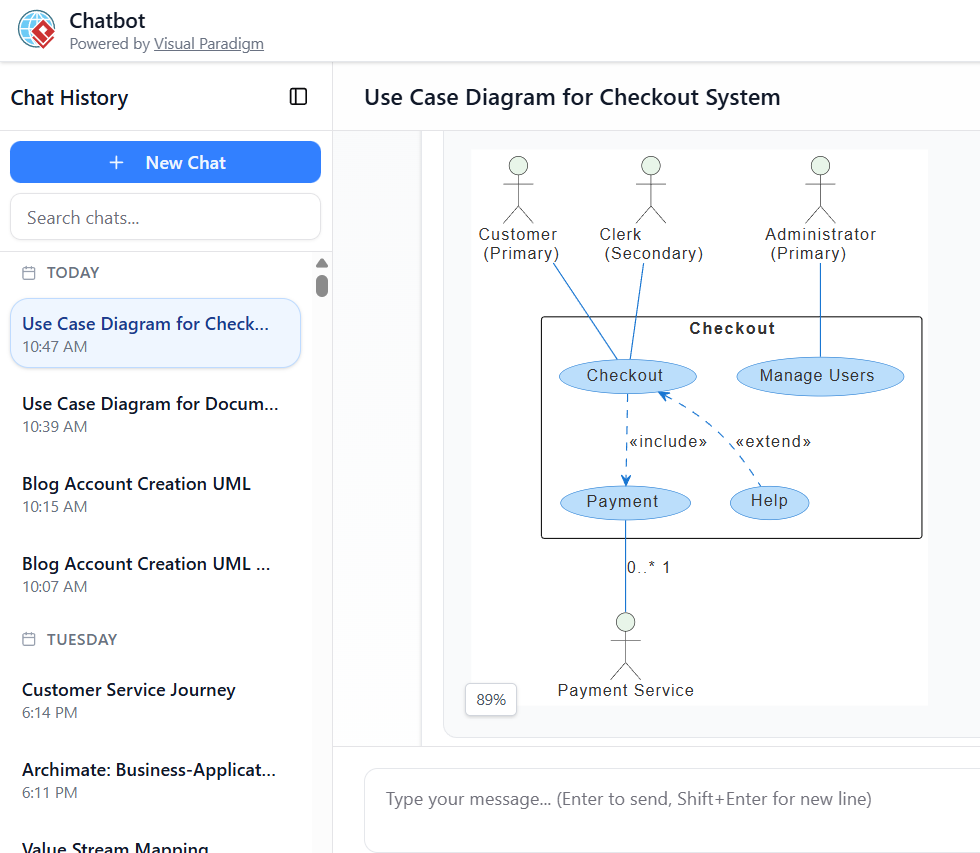This screenshot has height=853, width=980.
Task: Select the Help use case oval
Action: pos(769,501)
